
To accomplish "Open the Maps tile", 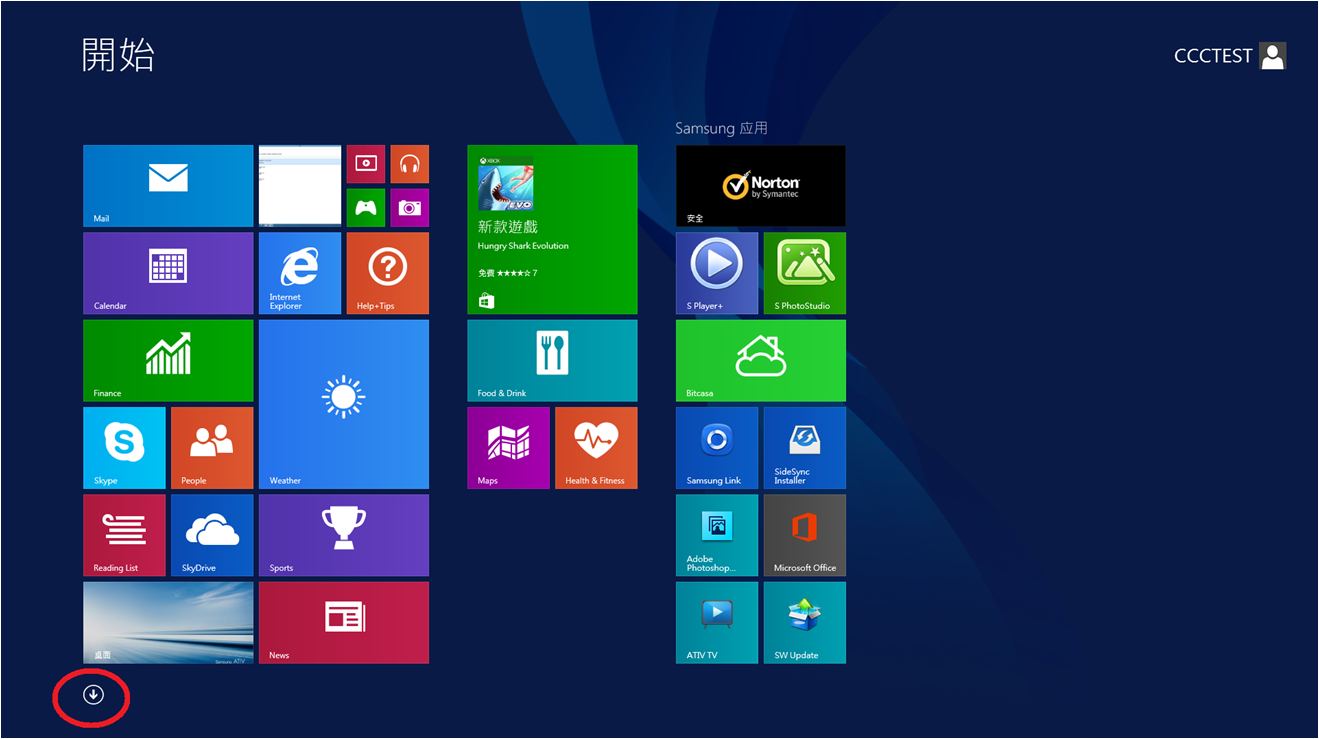I will coord(508,447).
